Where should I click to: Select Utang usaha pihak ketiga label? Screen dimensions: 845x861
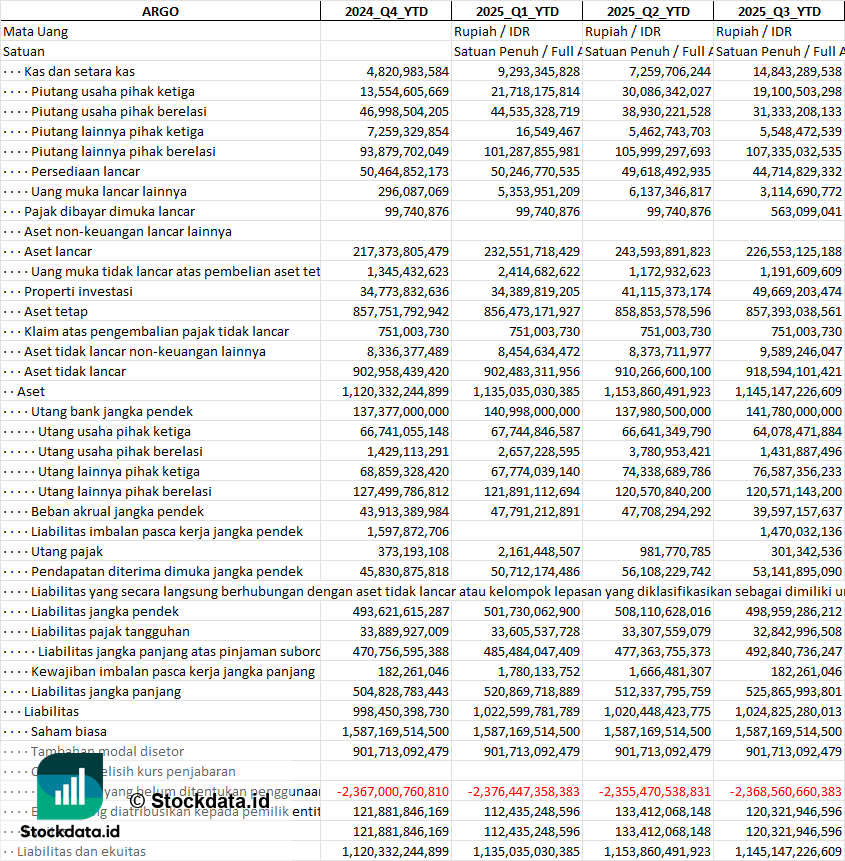pyautogui.click(x=114, y=432)
